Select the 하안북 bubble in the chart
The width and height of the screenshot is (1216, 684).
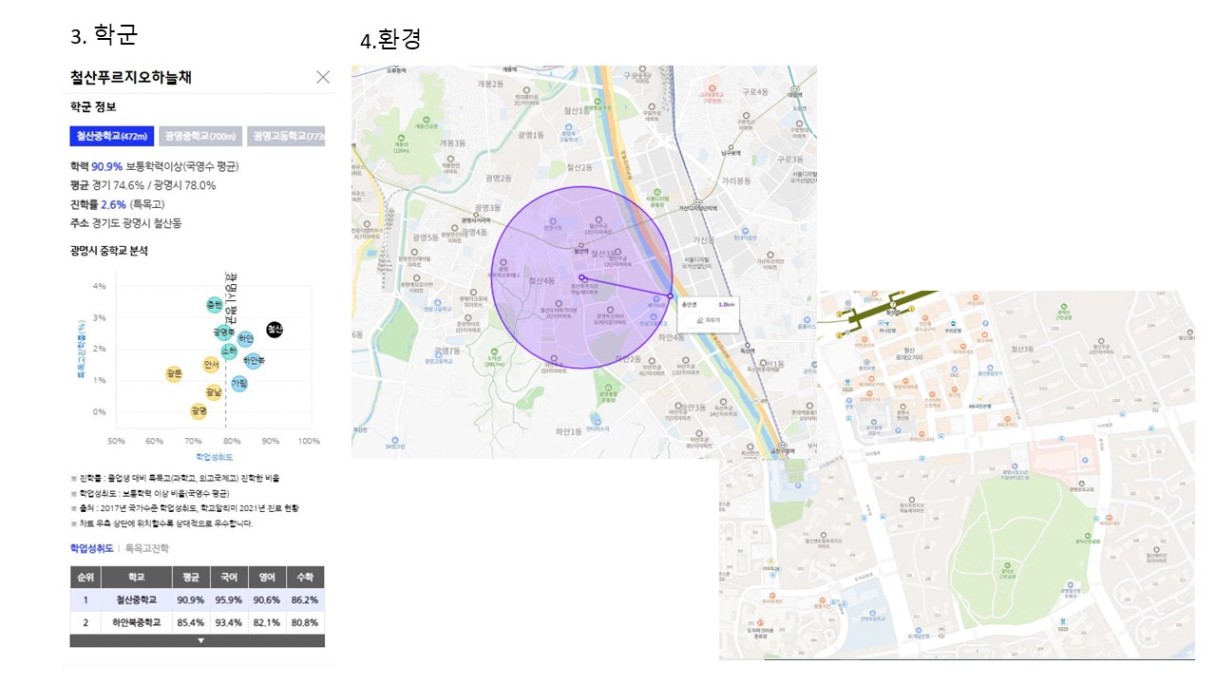pos(254,360)
